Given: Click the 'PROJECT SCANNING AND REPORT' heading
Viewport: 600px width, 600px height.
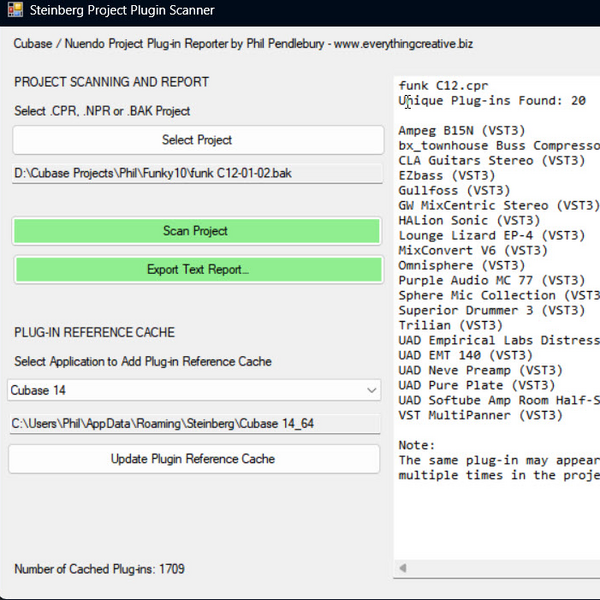Looking at the screenshot, I should [111, 82].
